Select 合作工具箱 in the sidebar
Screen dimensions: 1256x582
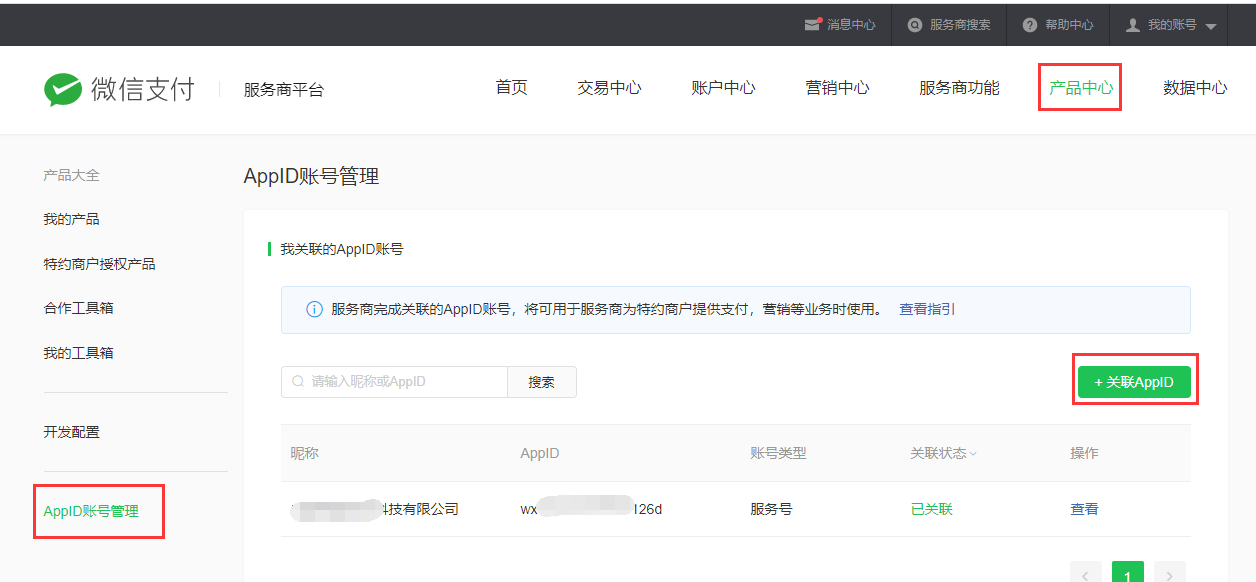pos(78,308)
